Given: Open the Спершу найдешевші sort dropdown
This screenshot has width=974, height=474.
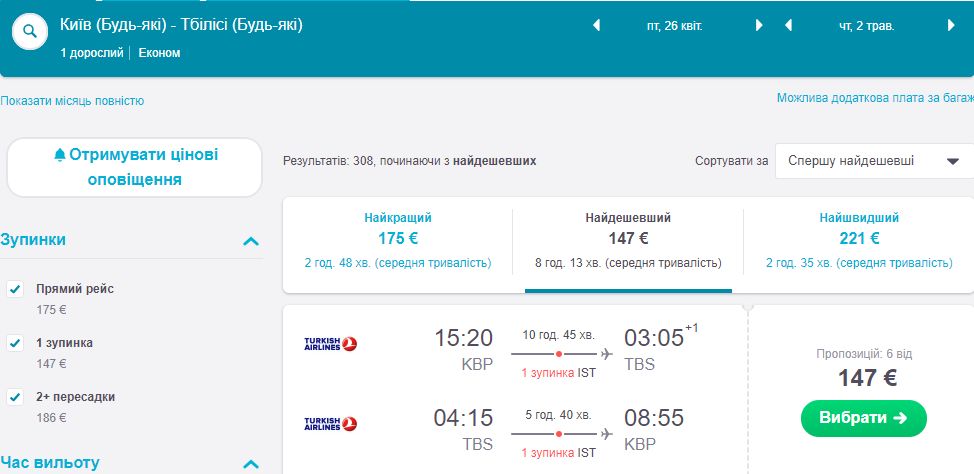Looking at the screenshot, I should (871, 160).
